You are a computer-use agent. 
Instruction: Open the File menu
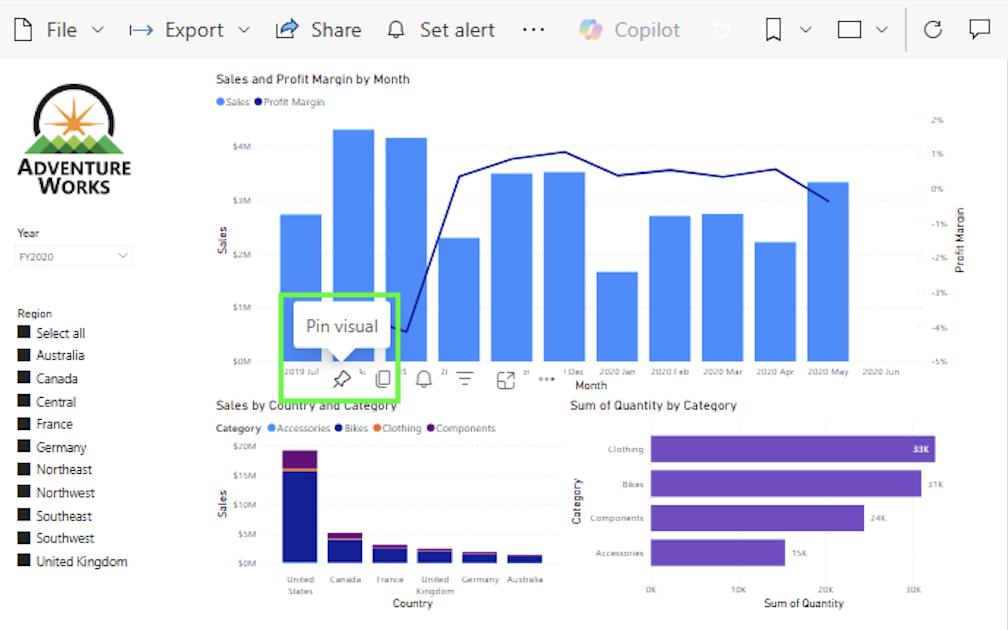(59, 30)
